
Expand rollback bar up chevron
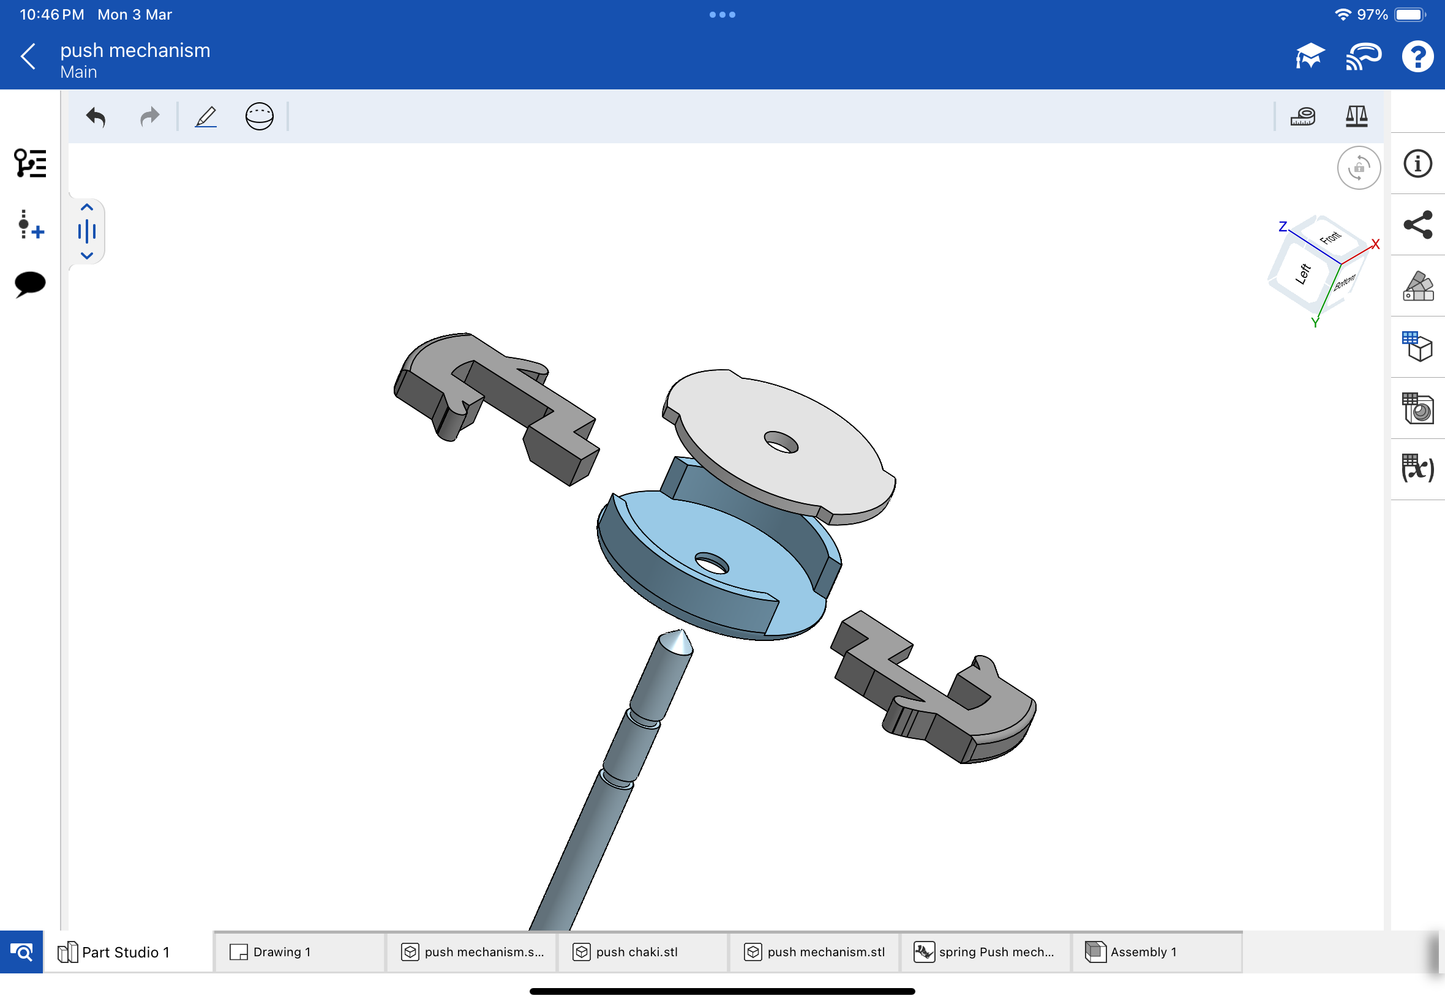point(87,208)
